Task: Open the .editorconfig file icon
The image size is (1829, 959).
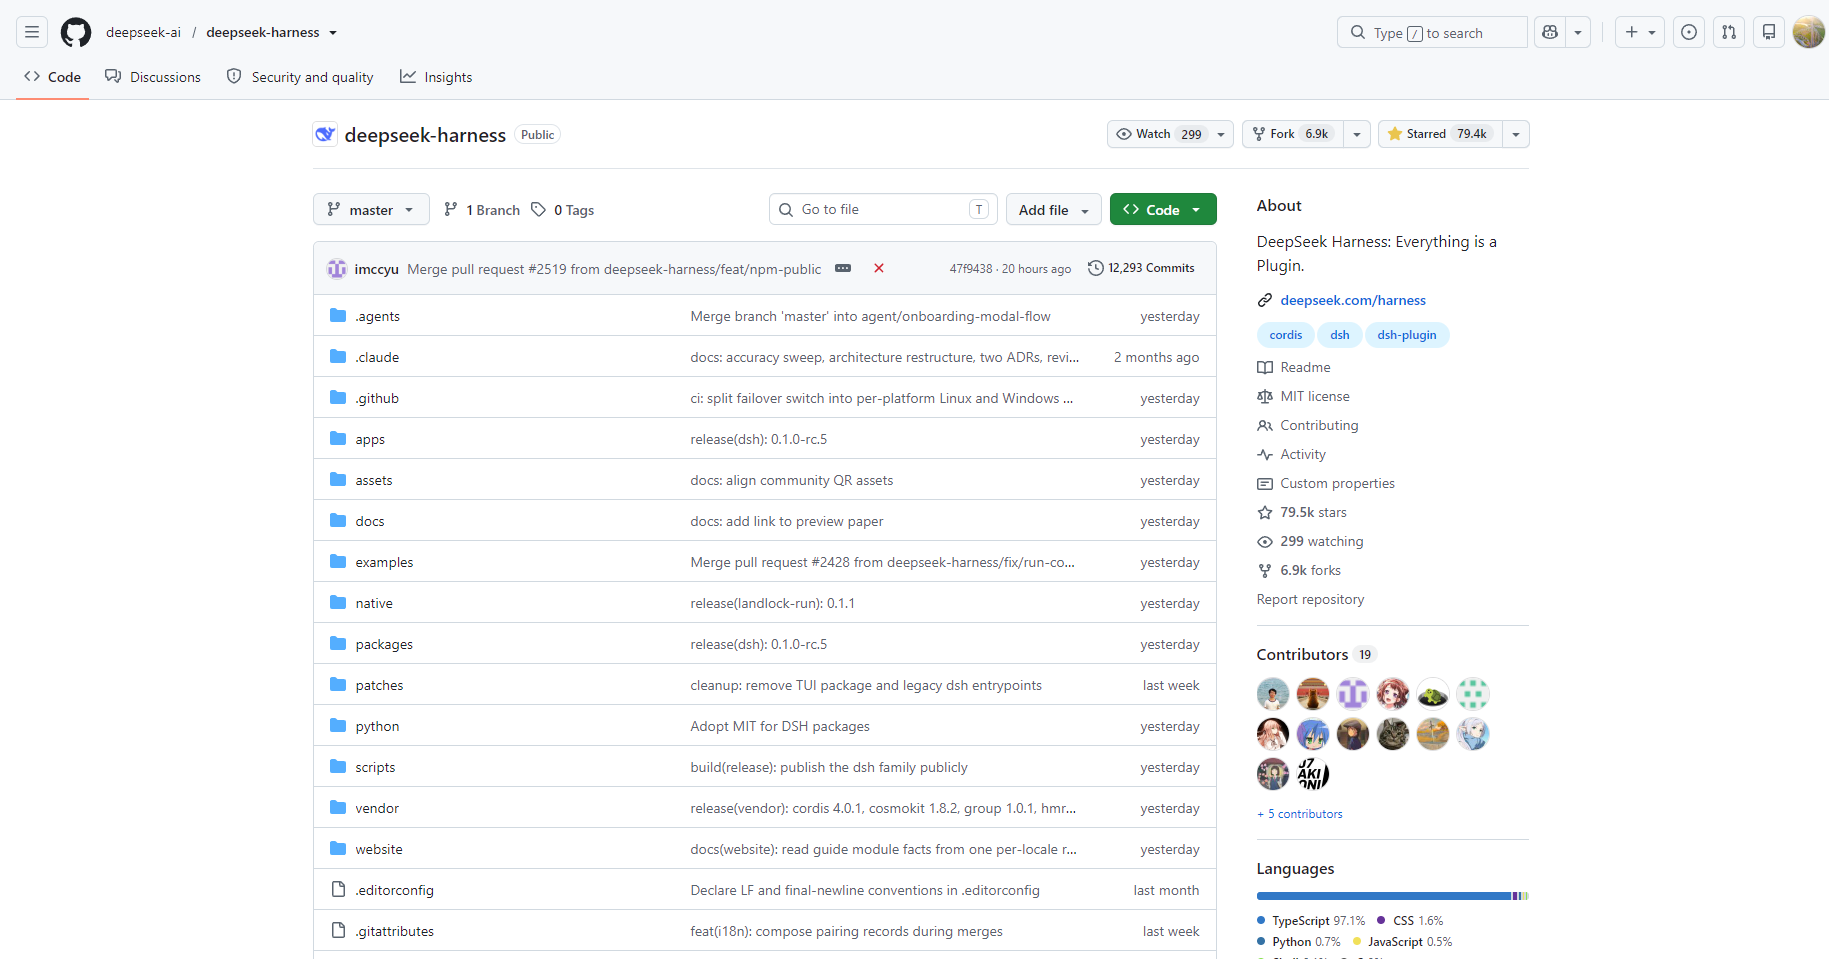Action: click(x=338, y=890)
